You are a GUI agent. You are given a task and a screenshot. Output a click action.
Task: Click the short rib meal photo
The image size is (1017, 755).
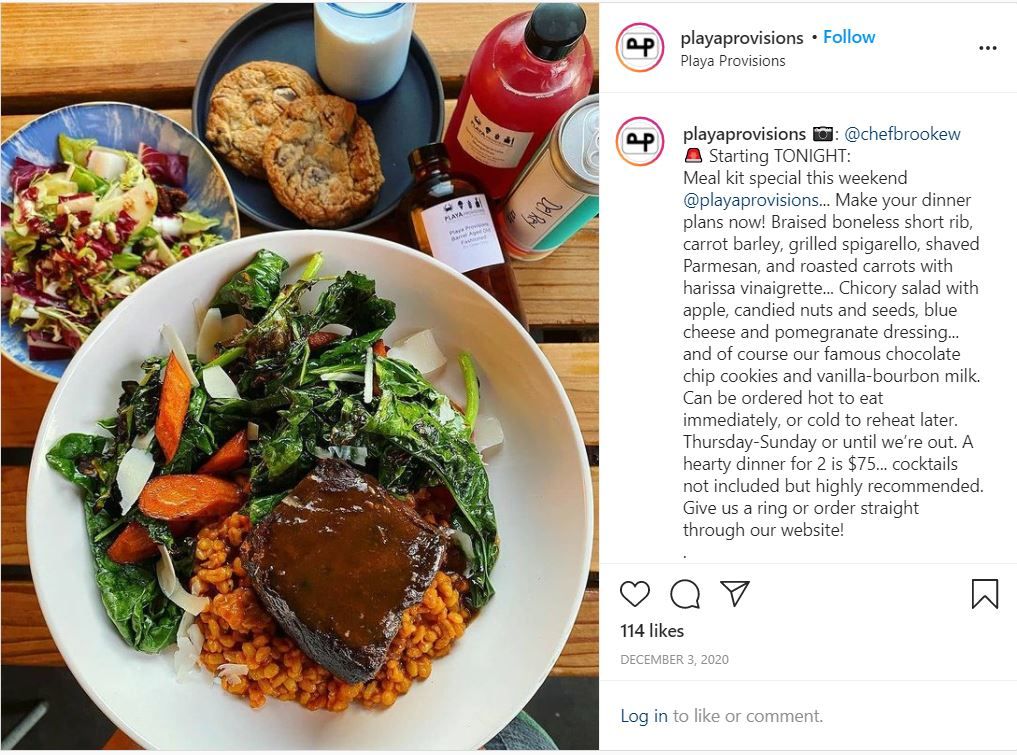tap(300, 377)
